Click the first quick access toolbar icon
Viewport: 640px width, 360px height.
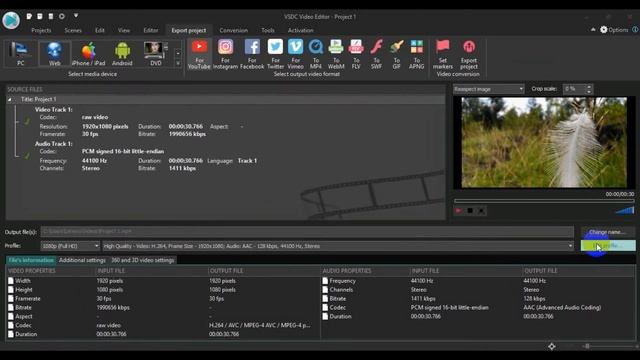(x=29, y=16)
